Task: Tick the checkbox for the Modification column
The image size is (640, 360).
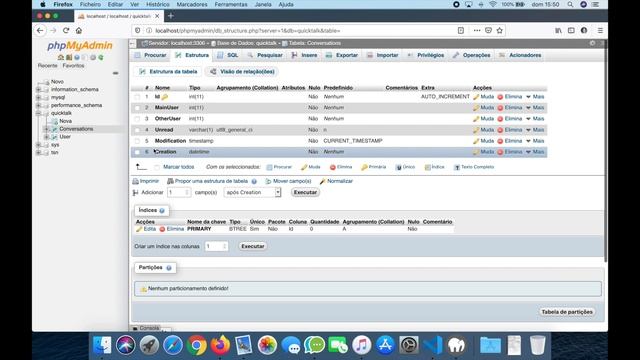Action: pyautogui.click(x=137, y=141)
